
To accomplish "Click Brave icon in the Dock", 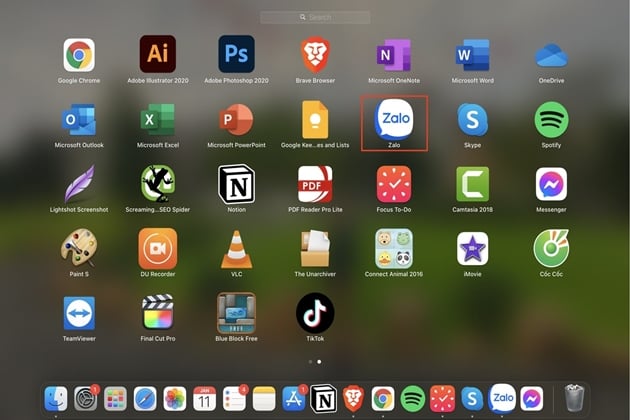I will click(x=353, y=399).
